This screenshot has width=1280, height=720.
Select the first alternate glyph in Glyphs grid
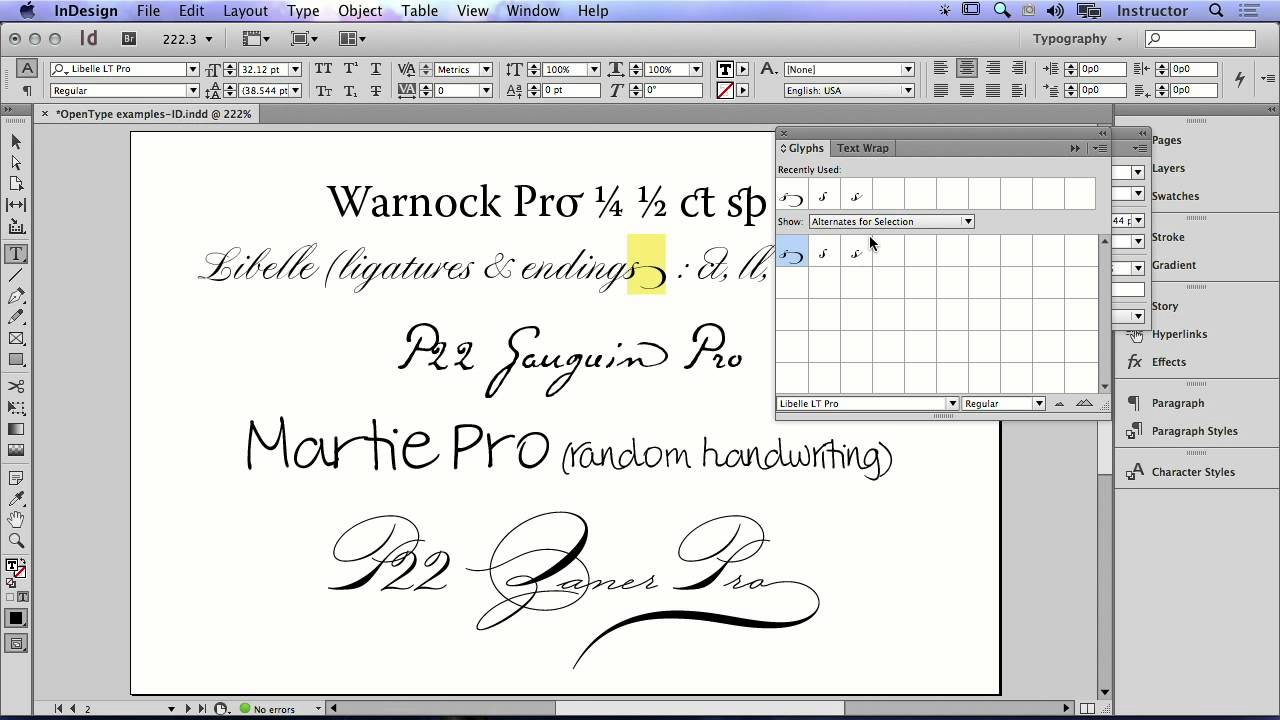pos(792,253)
